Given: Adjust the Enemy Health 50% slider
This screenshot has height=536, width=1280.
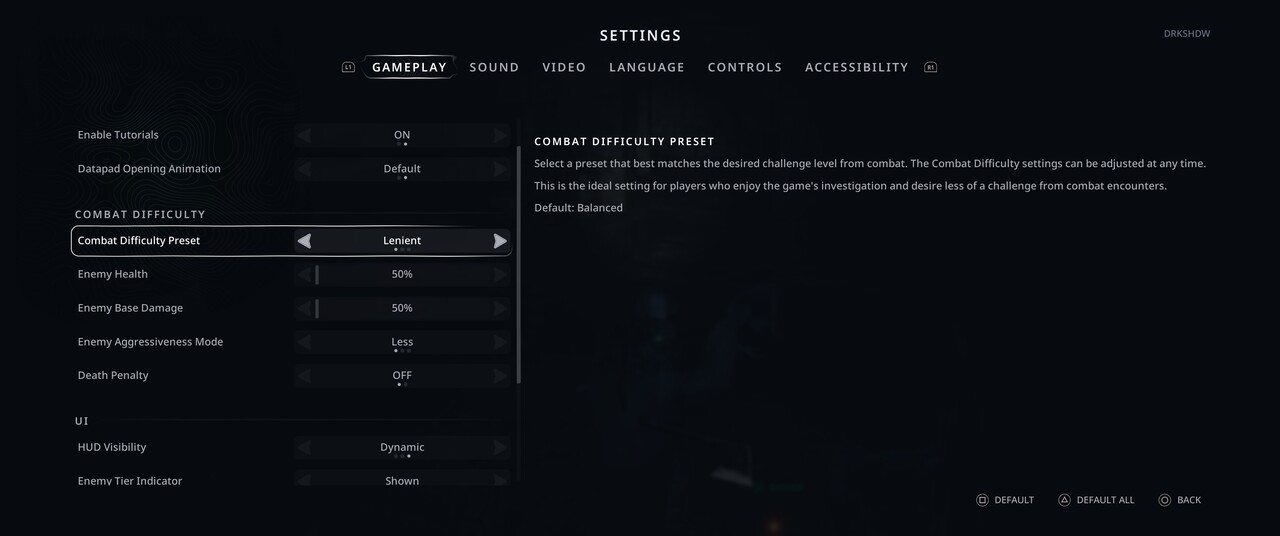Looking at the screenshot, I should click(x=402, y=275).
